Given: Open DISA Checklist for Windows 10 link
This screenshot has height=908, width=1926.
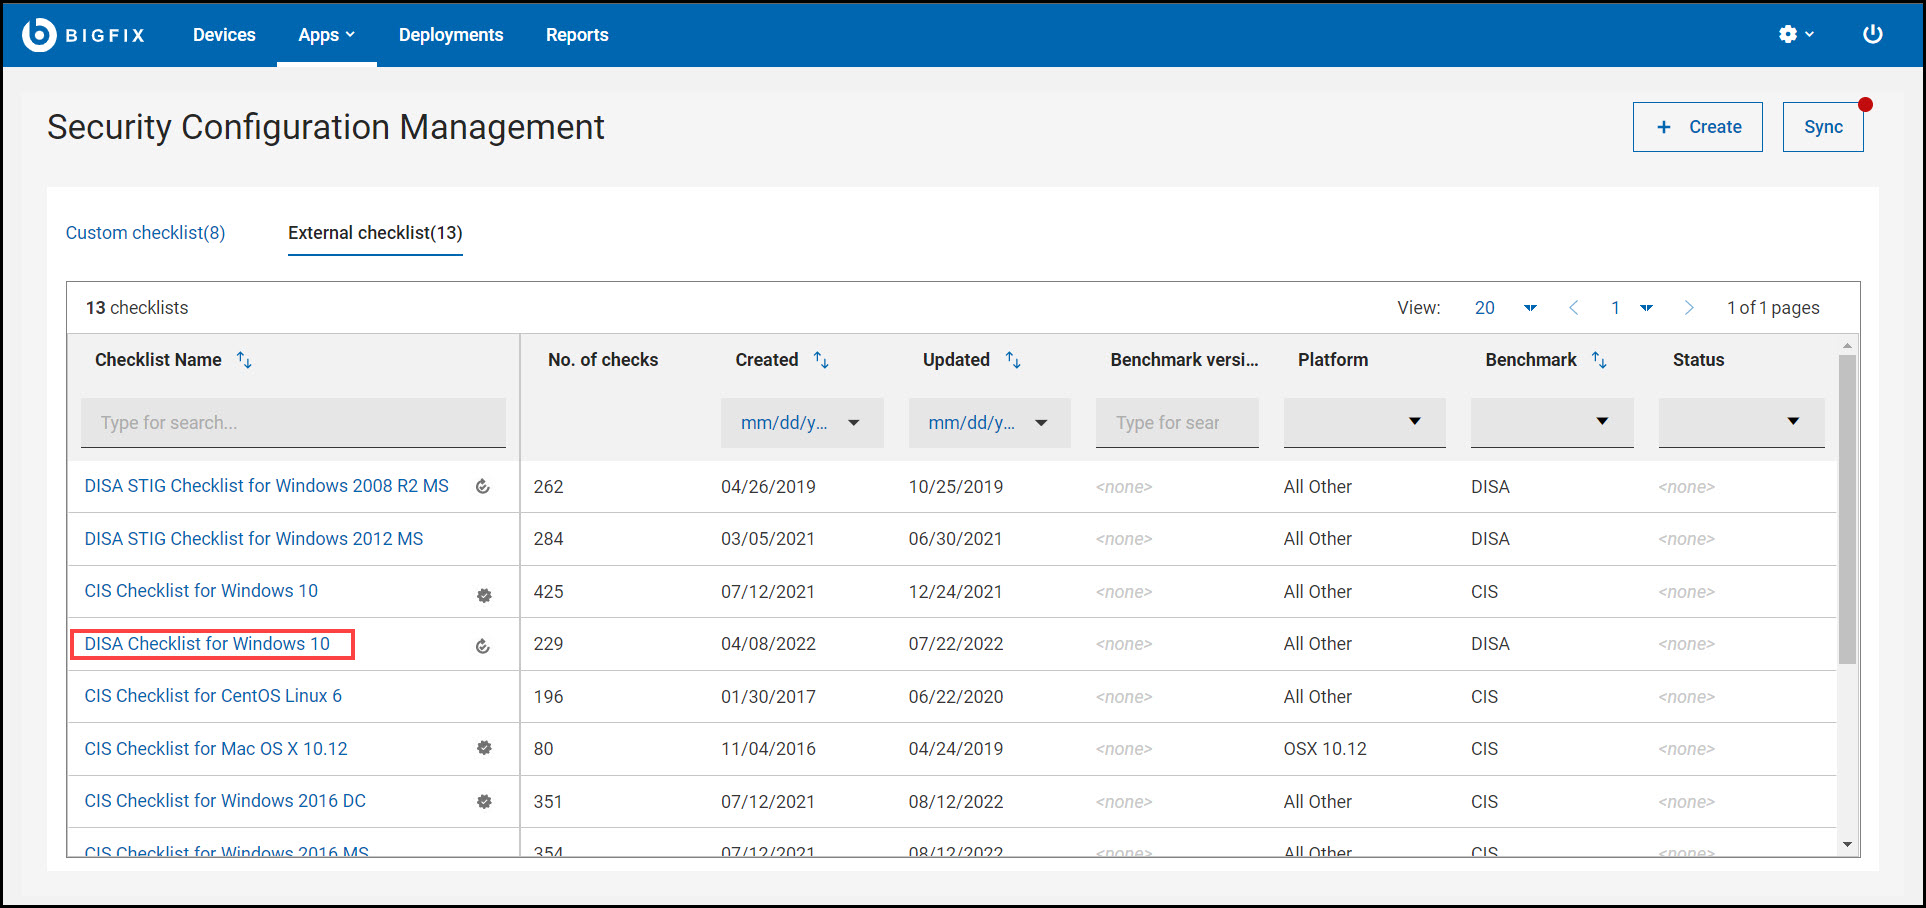Looking at the screenshot, I should click(x=207, y=644).
